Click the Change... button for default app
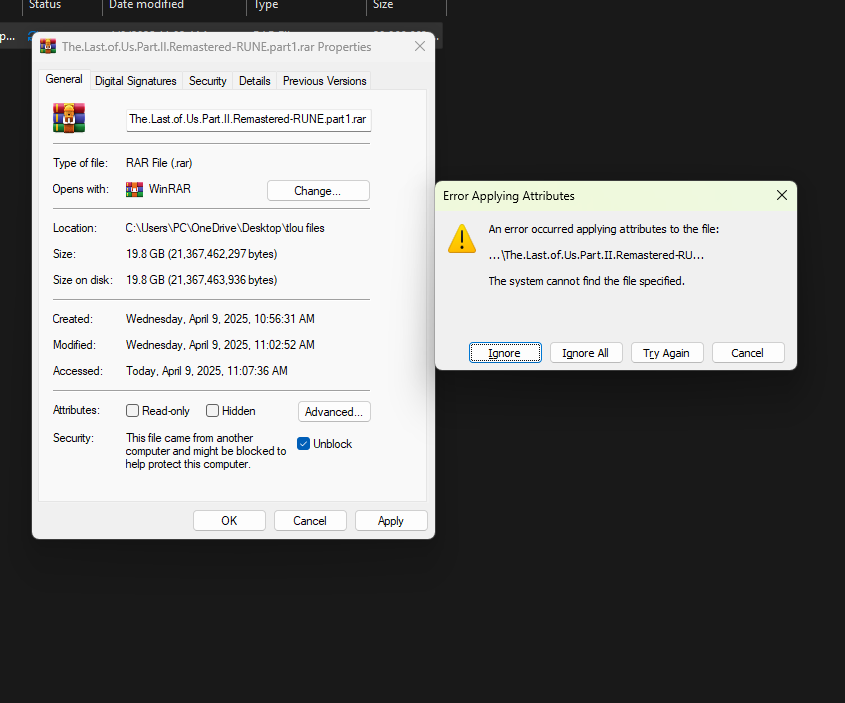Image resolution: width=845 pixels, height=703 pixels. pos(318,191)
